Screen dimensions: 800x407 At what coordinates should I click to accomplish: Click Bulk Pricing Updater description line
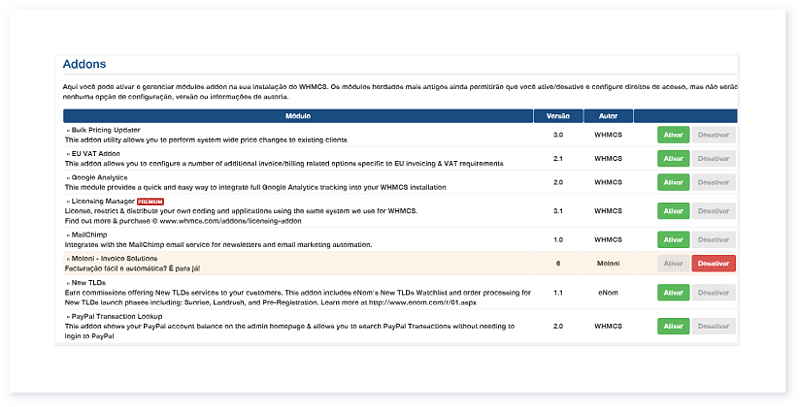pyautogui.click(x=206, y=140)
